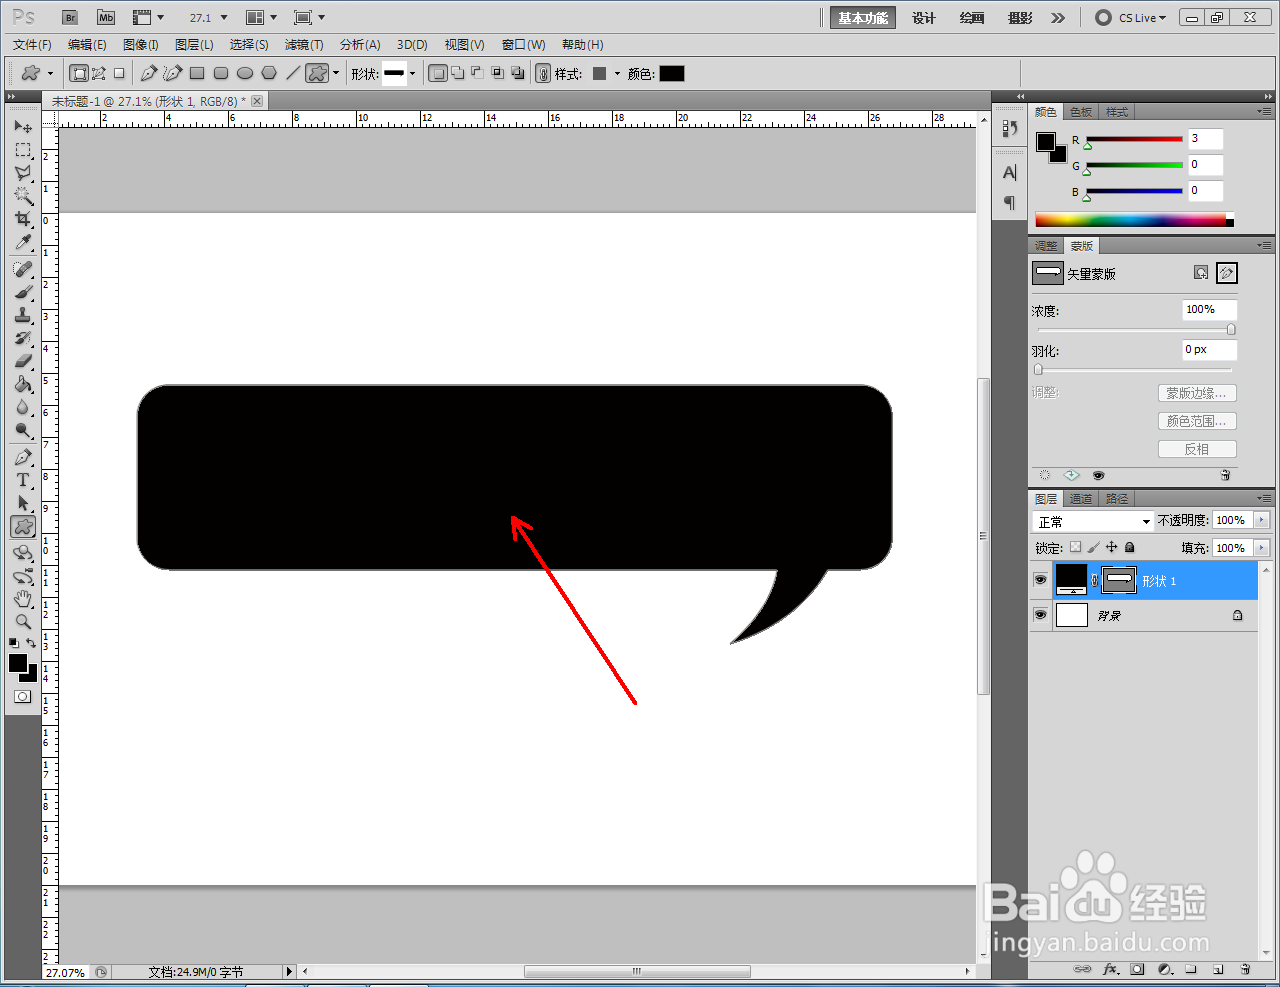
Task: Toggle lock position
Action: [x=1111, y=547]
